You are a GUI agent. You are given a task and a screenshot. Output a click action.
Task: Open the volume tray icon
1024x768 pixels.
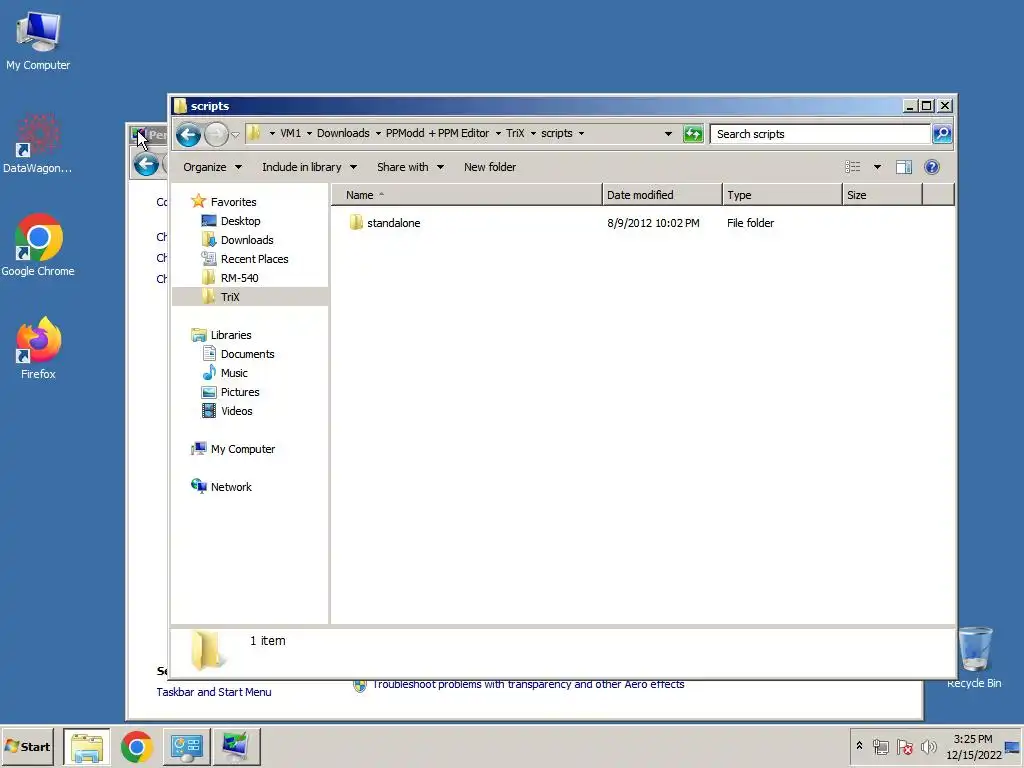tap(928, 746)
